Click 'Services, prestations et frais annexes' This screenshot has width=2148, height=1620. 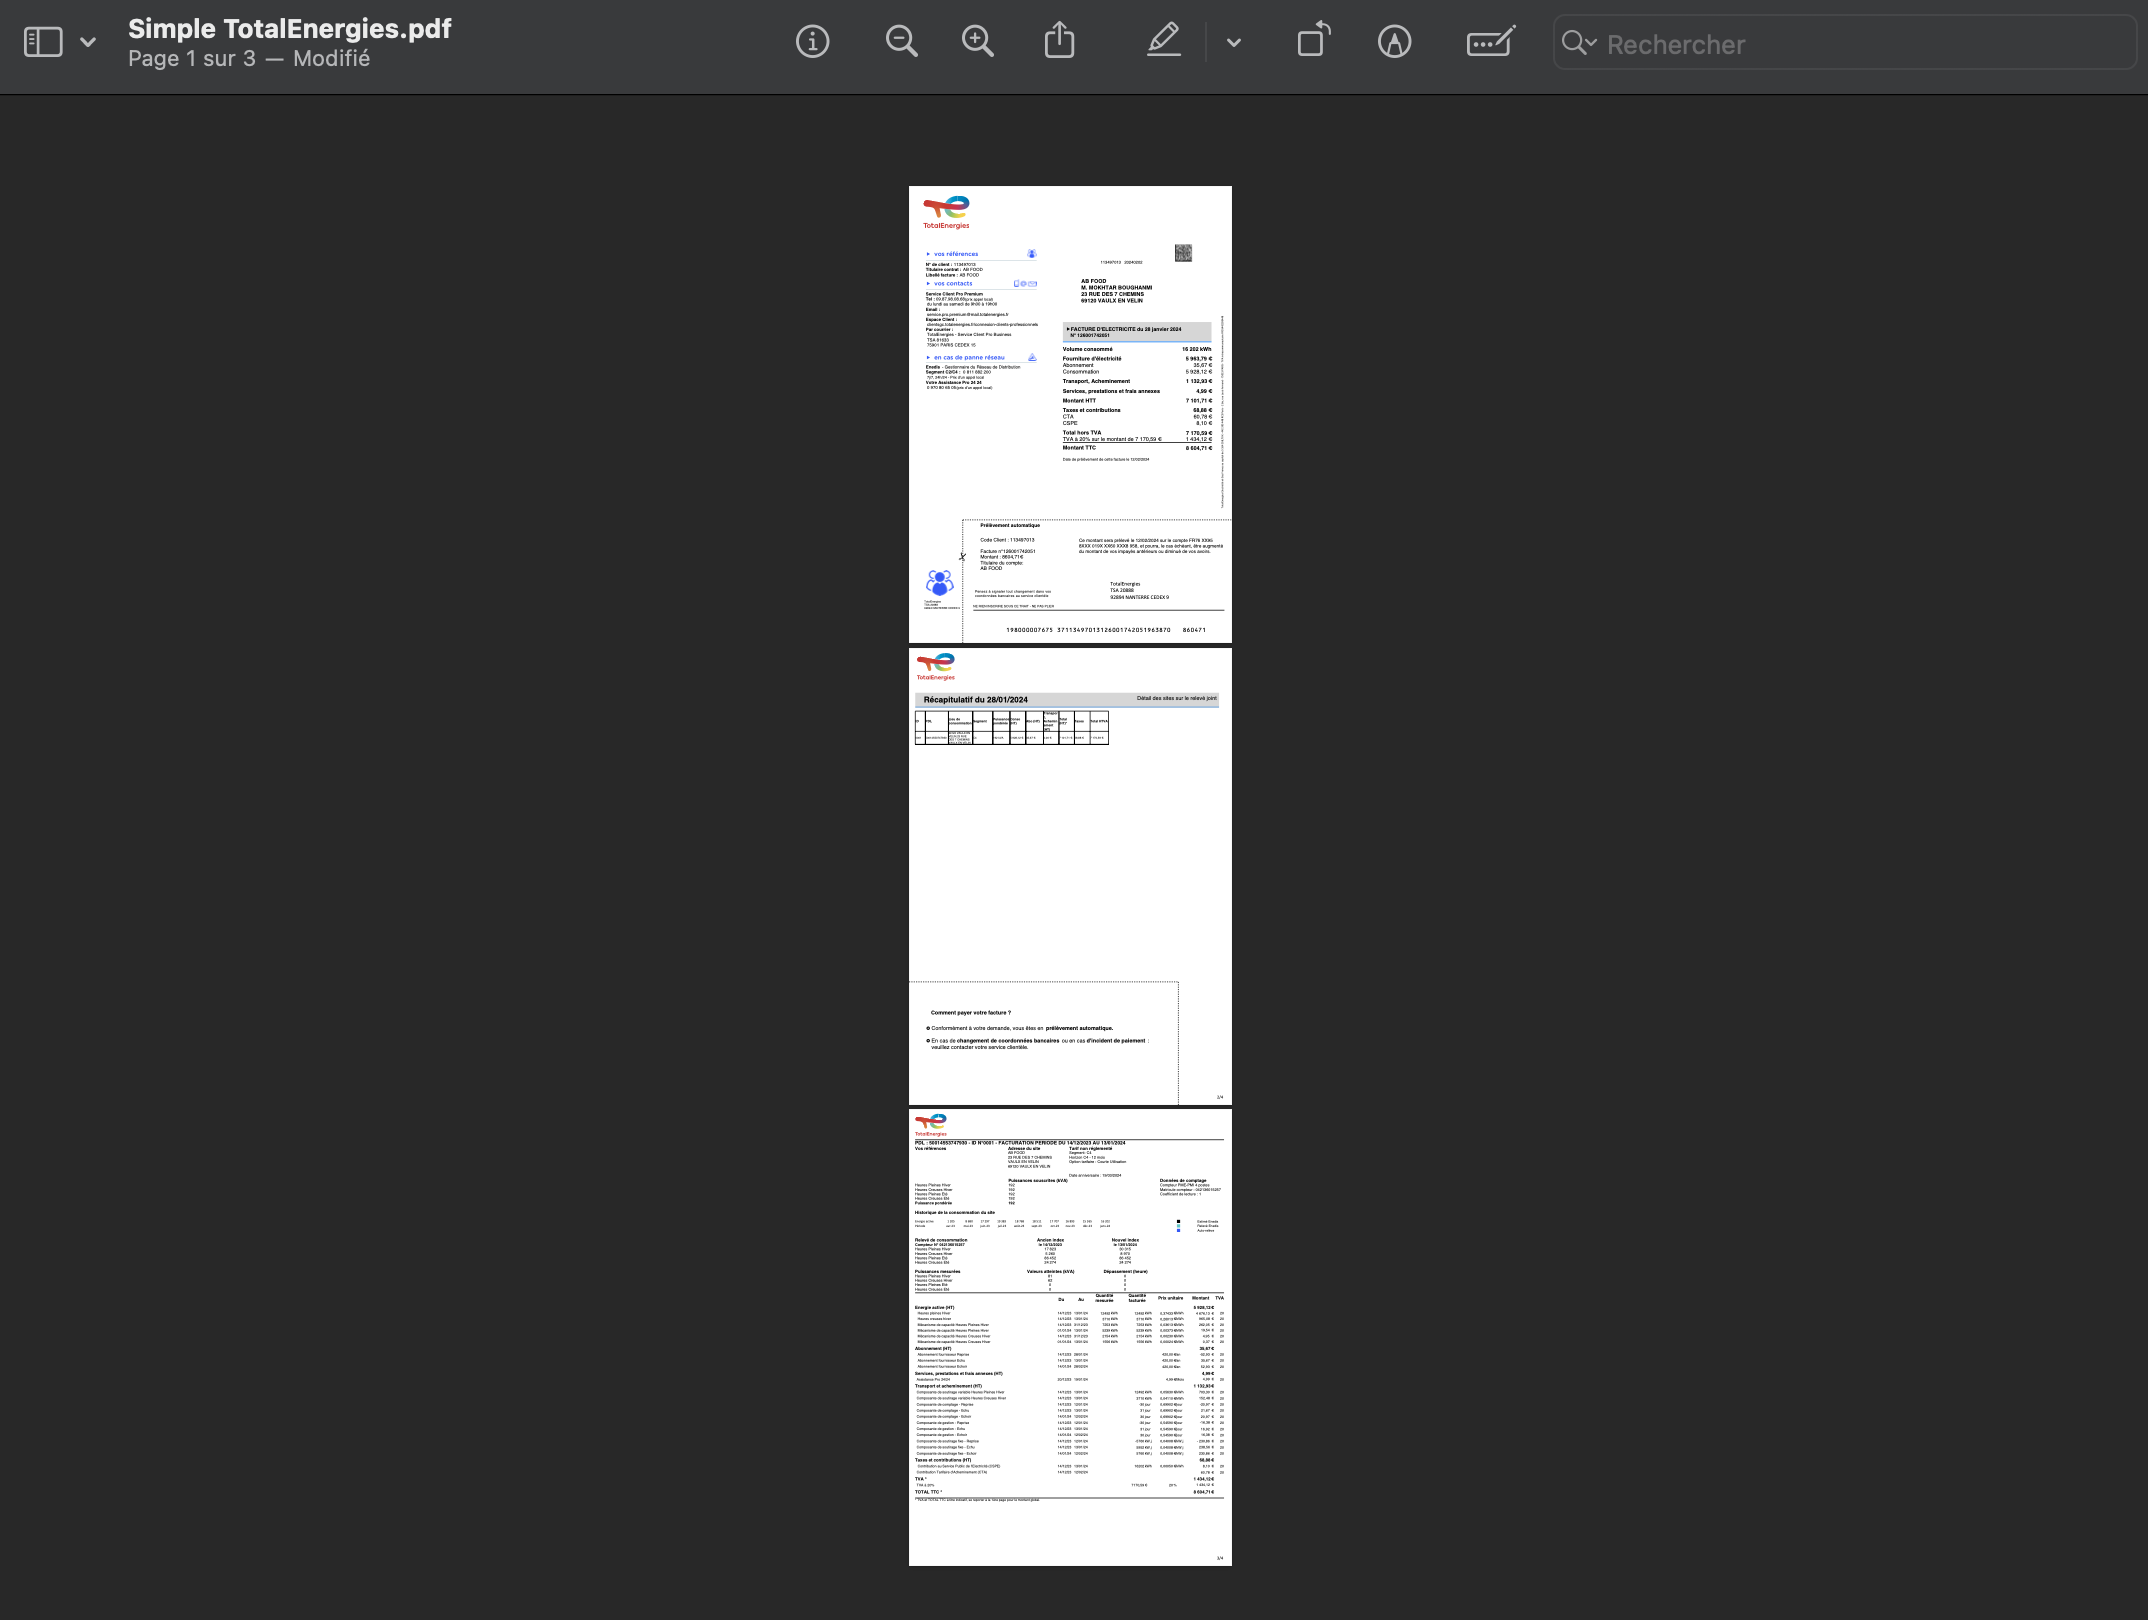point(1111,391)
